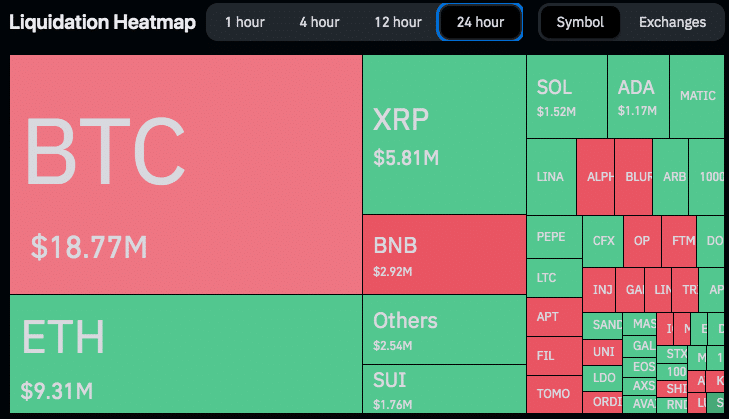Click the red FIL tile
Image resolution: width=729 pixels, height=419 pixels.
coord(553,355)
